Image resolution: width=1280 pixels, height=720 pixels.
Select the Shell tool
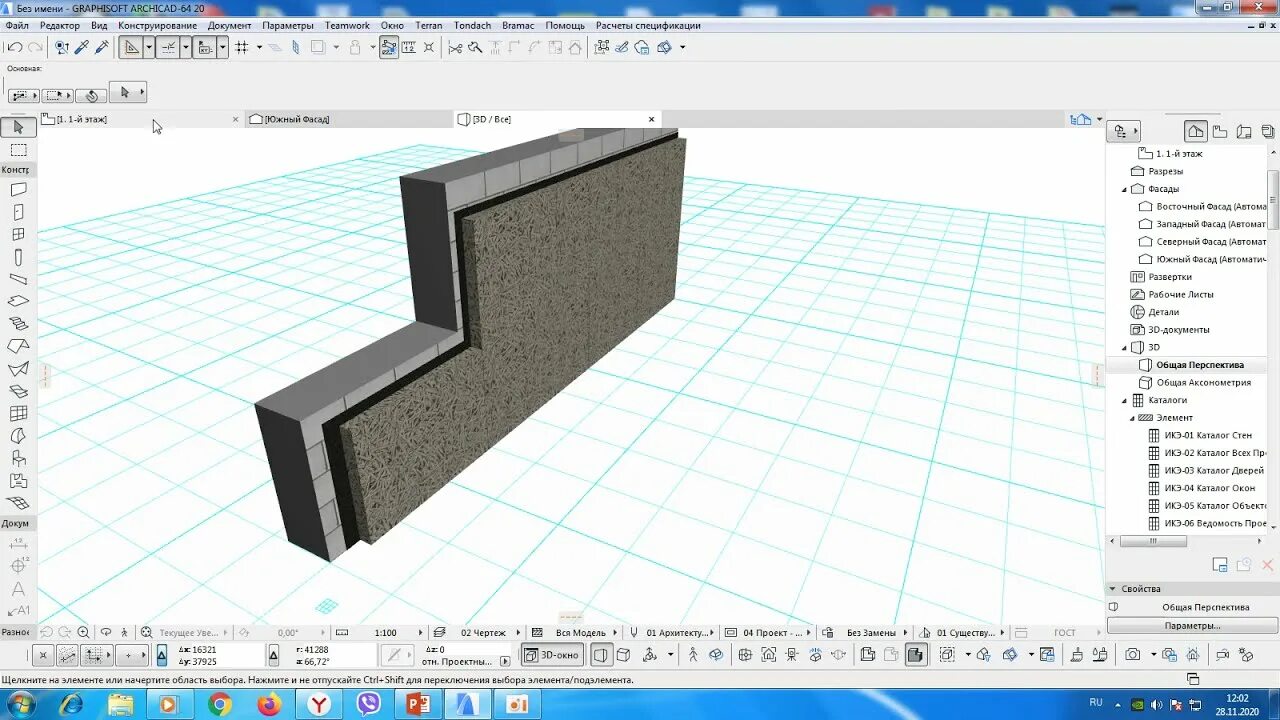(18, 369)
